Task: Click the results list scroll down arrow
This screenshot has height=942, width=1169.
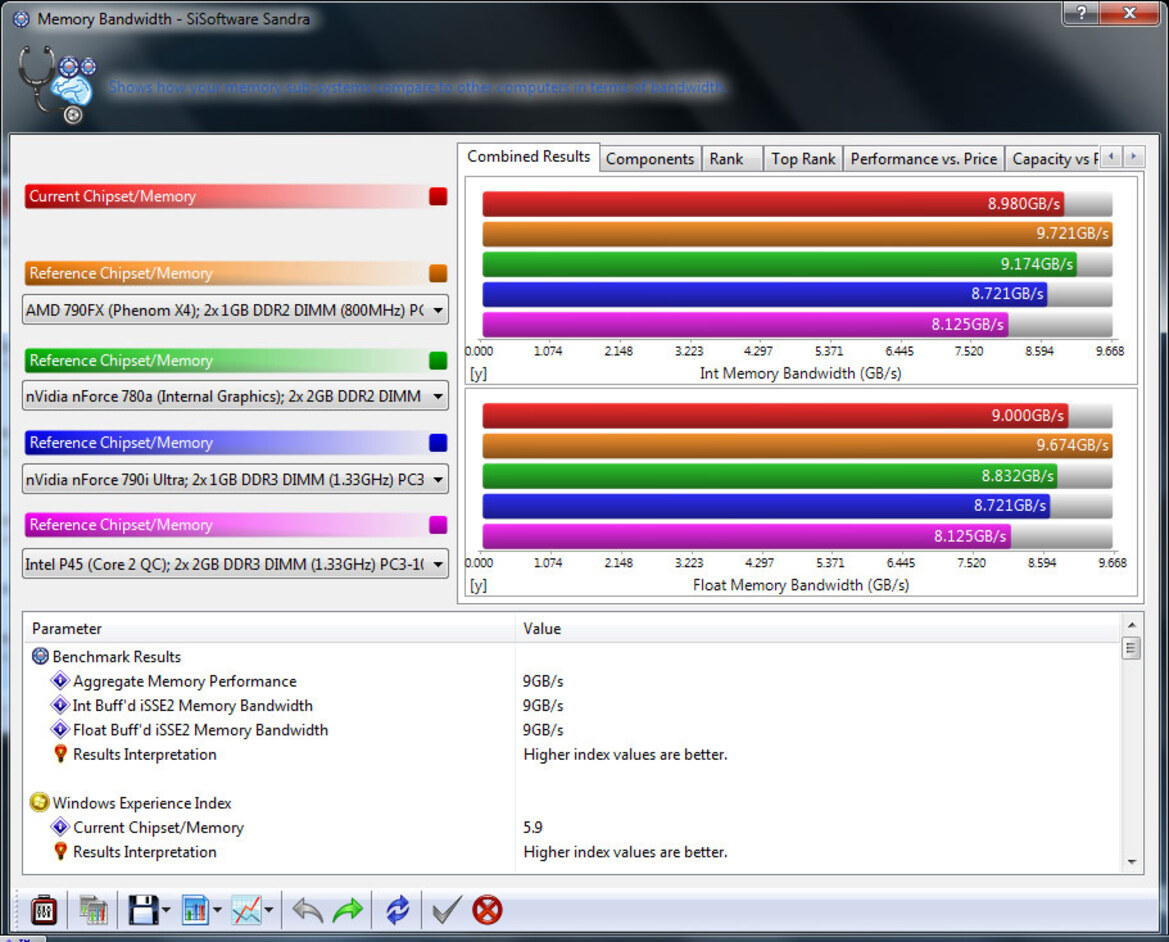Action: click(x=1132, y=862)
